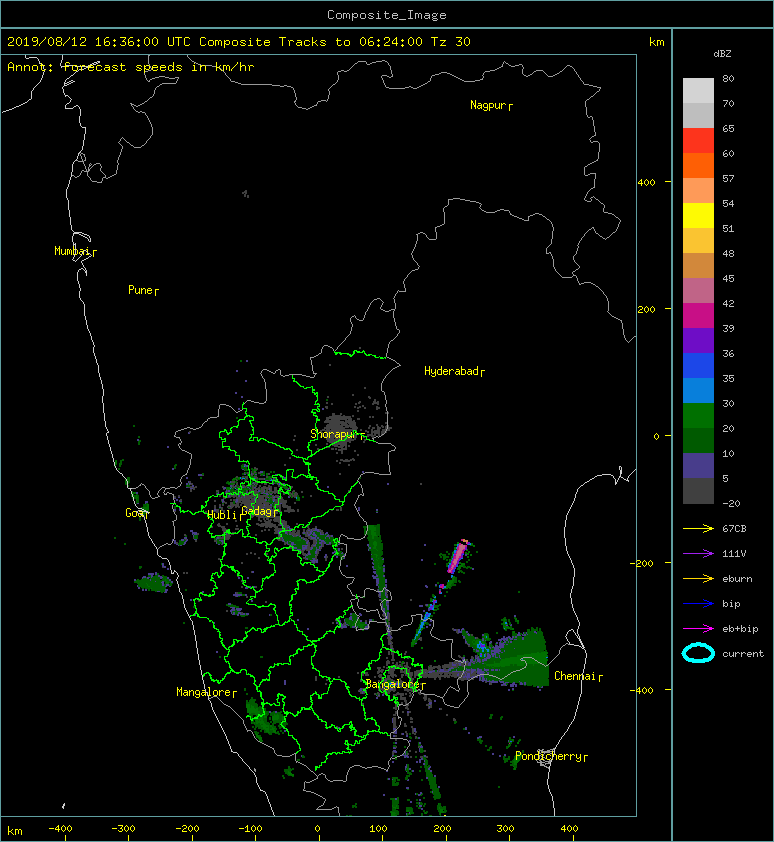The height and width of the screenshot is (842, 774).
Task: Click the eburn arrow legend symbol
Action: 698,578
